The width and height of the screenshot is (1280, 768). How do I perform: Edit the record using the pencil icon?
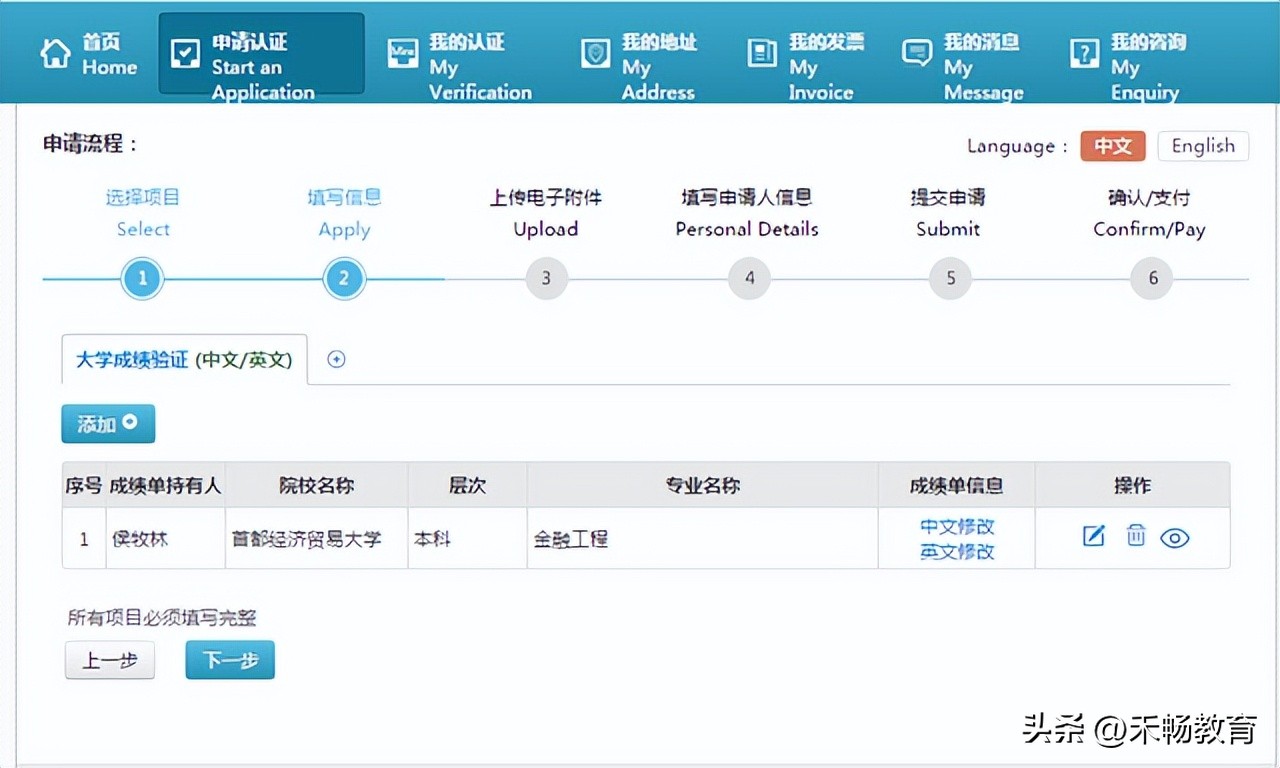point(1093,536)
